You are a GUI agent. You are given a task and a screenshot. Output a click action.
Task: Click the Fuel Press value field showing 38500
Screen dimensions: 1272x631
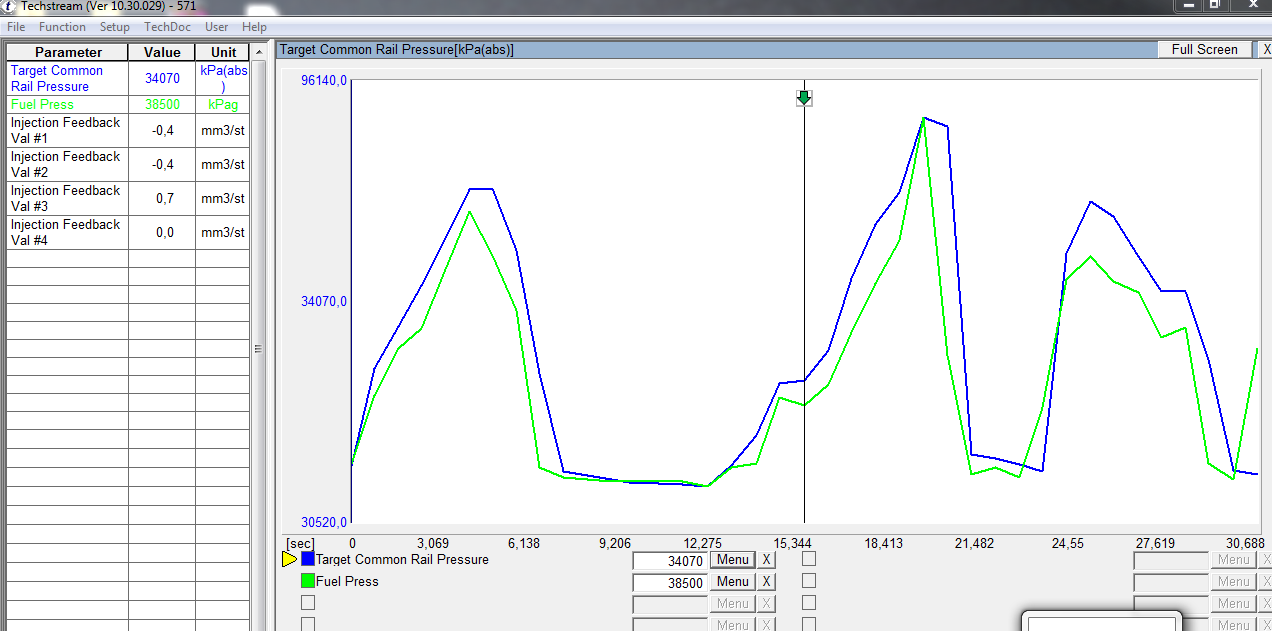click(x=670, y=583)
